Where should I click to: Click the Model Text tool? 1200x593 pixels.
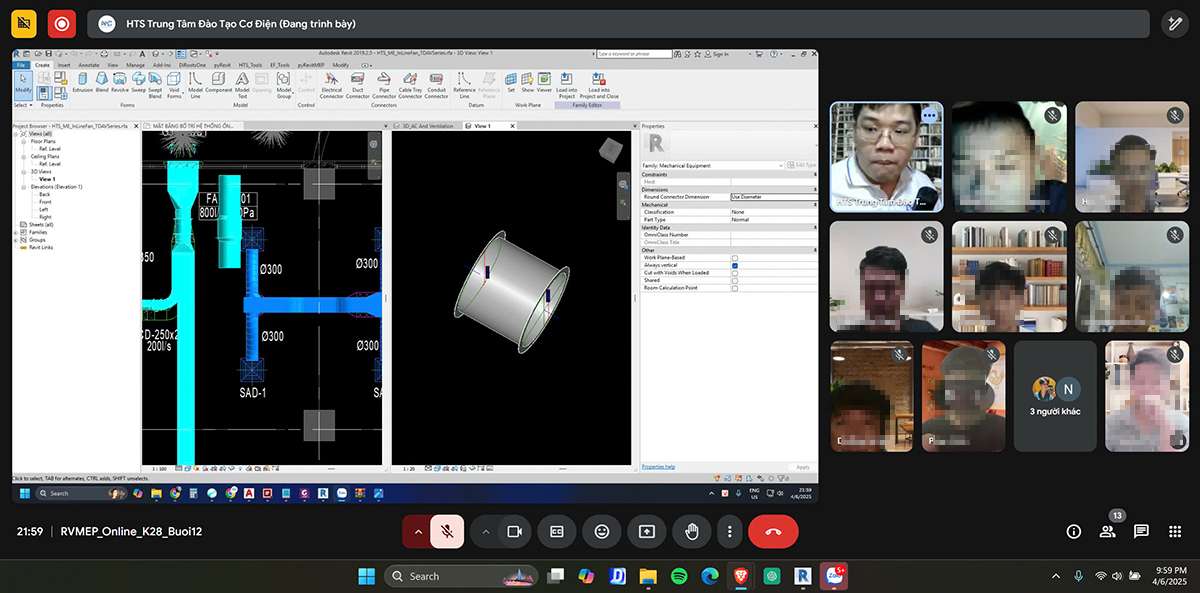242,86
